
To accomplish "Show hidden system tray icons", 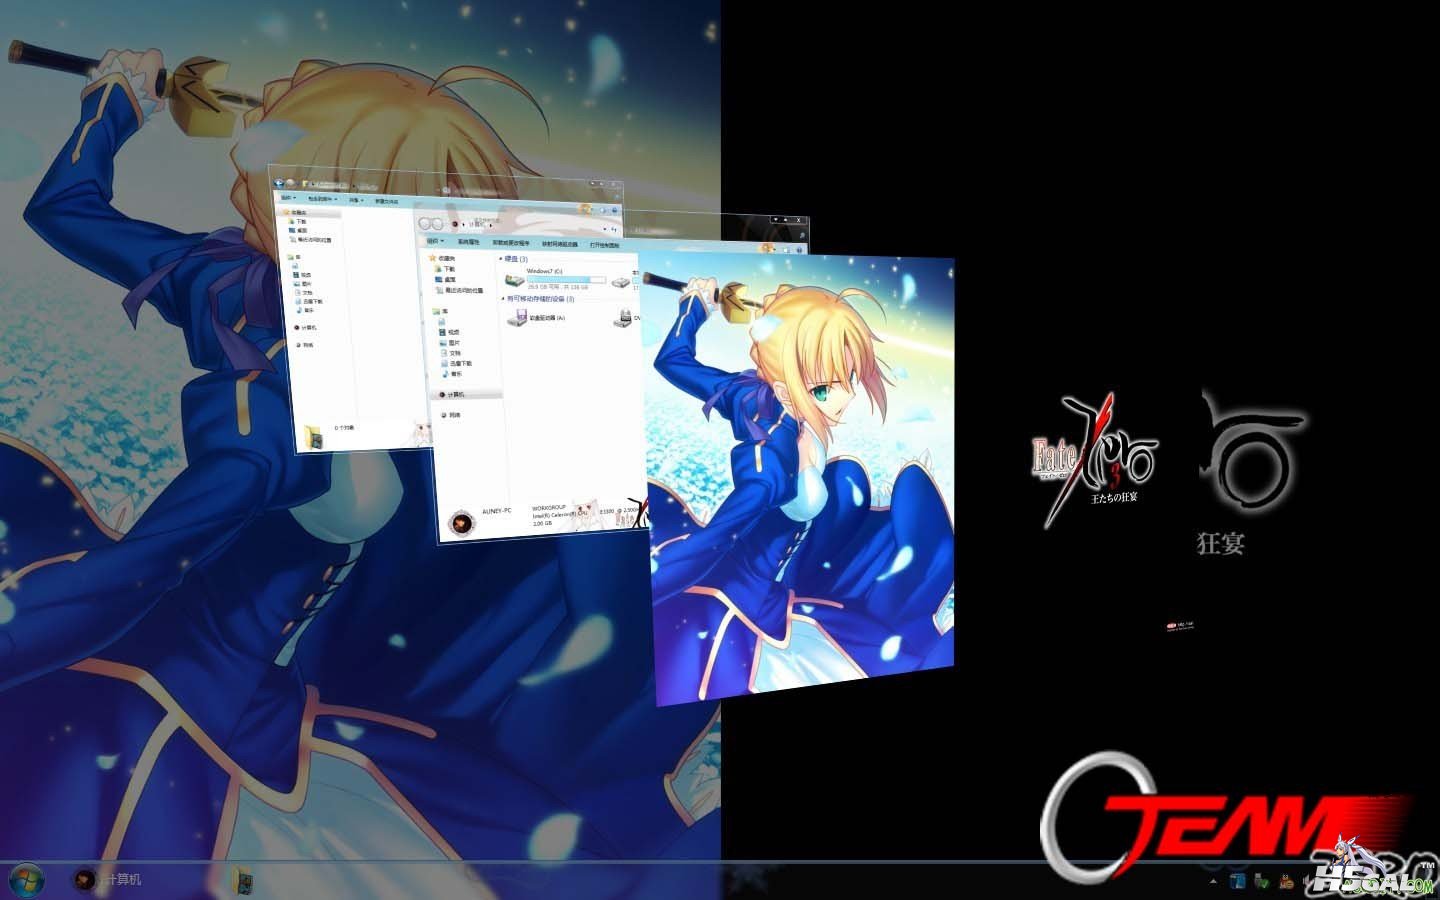I will [1213, 882].
